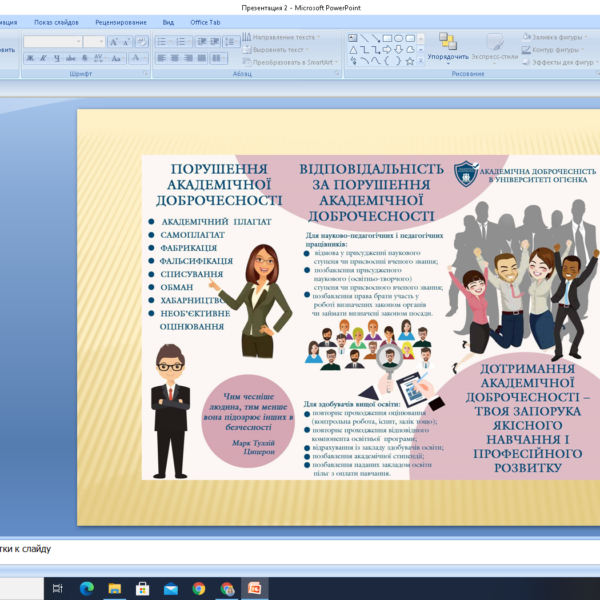Toggle underline (Ч) formatting button
The height and width of the screenshot is (600, 600).
tap(57, 58)
